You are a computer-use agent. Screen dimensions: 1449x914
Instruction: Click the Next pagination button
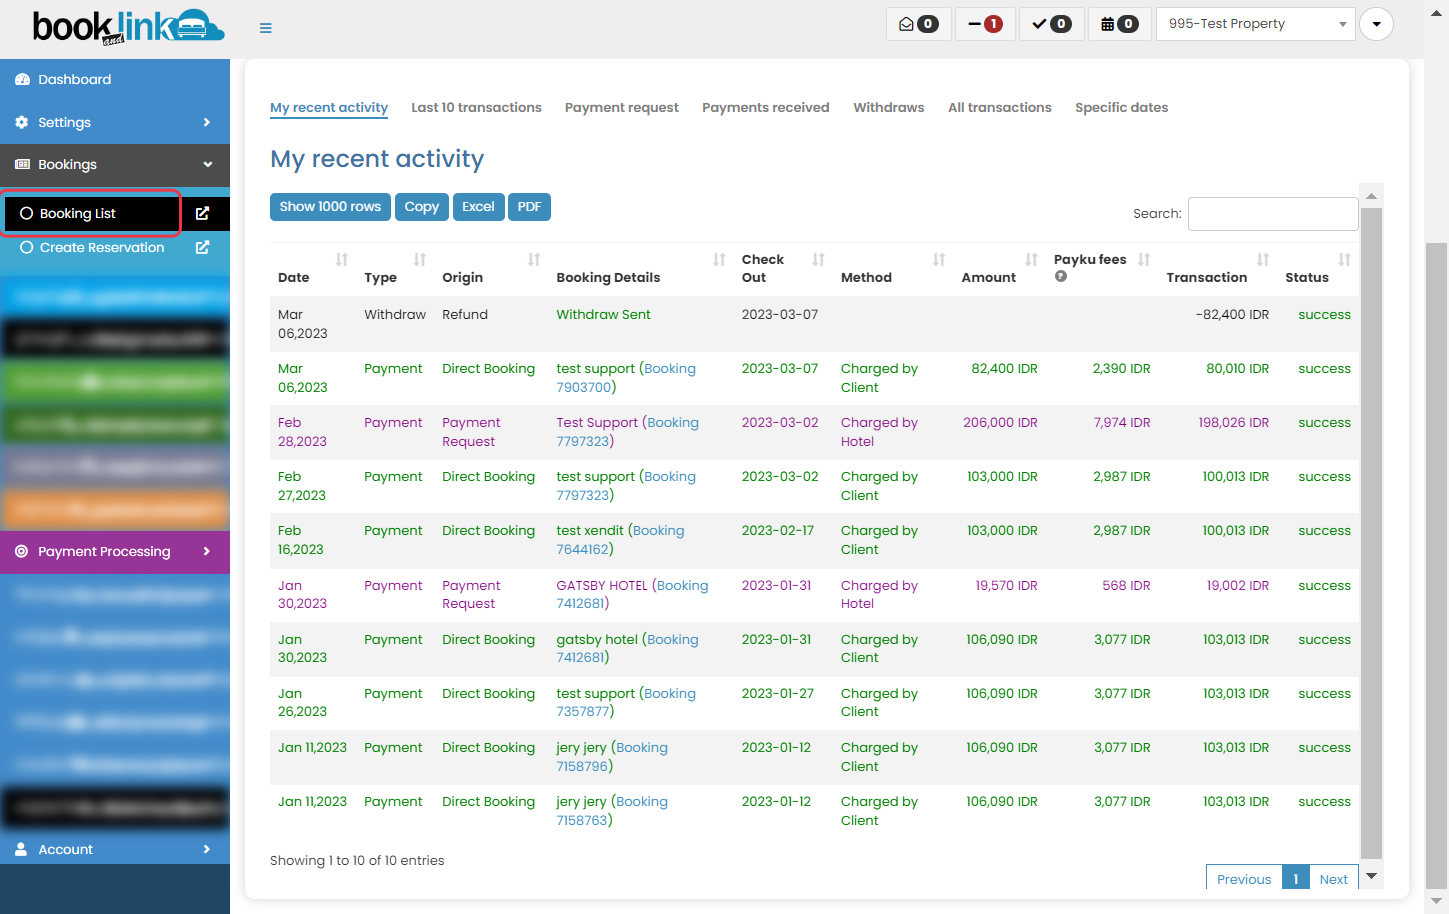[1334, 878]
